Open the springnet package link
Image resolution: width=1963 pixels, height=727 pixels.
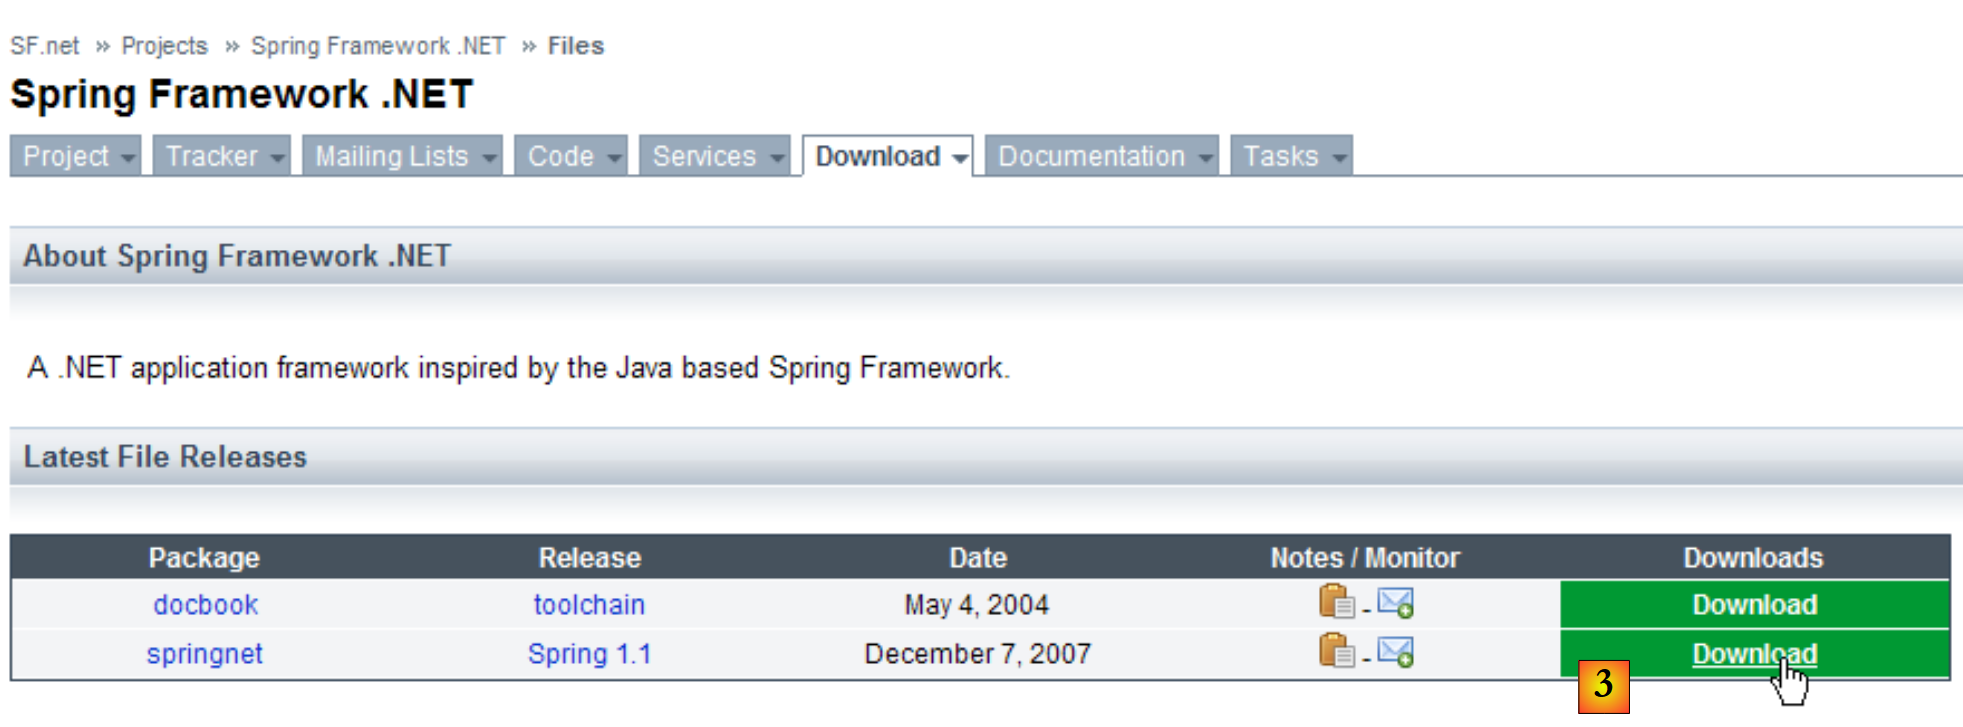pyautogui.click(x=204, y=654)
